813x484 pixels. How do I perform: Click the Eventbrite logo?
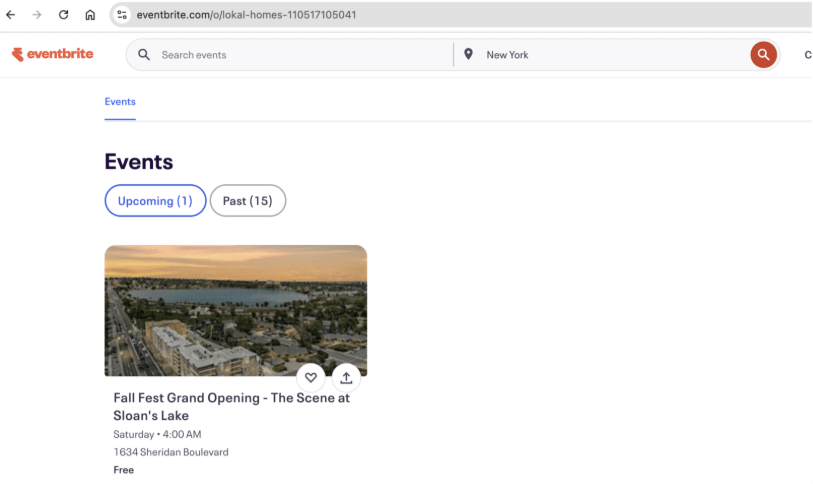pyautogui.click(x=52, y=54)
